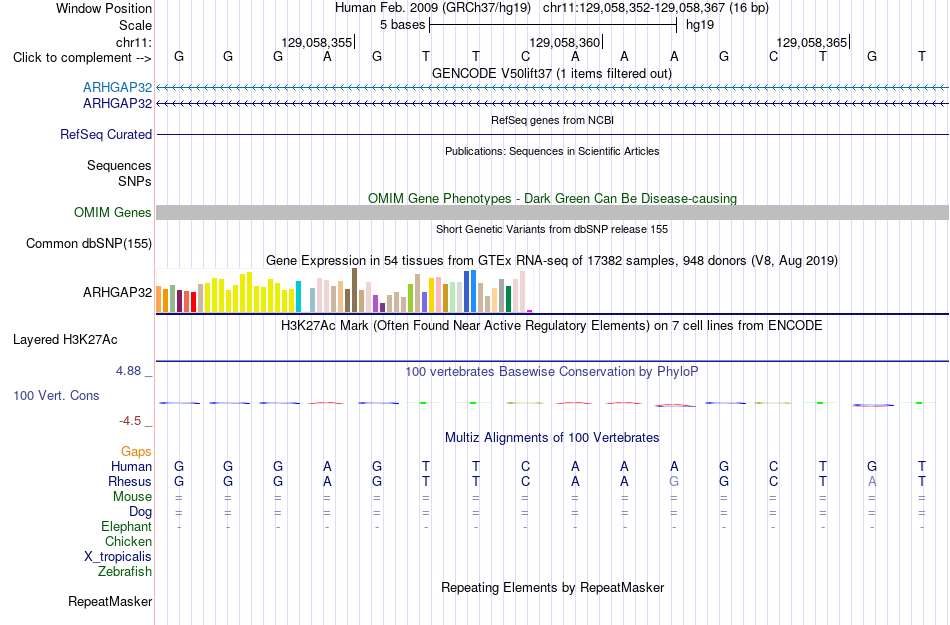The height and width of the screenshot is (625, 950).
Task: Click the light-gray G mismatch in the Rhesus row
Action: [674, 481]
